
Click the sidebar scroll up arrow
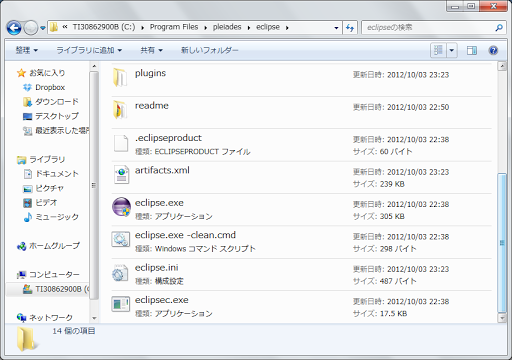[94, 66]
